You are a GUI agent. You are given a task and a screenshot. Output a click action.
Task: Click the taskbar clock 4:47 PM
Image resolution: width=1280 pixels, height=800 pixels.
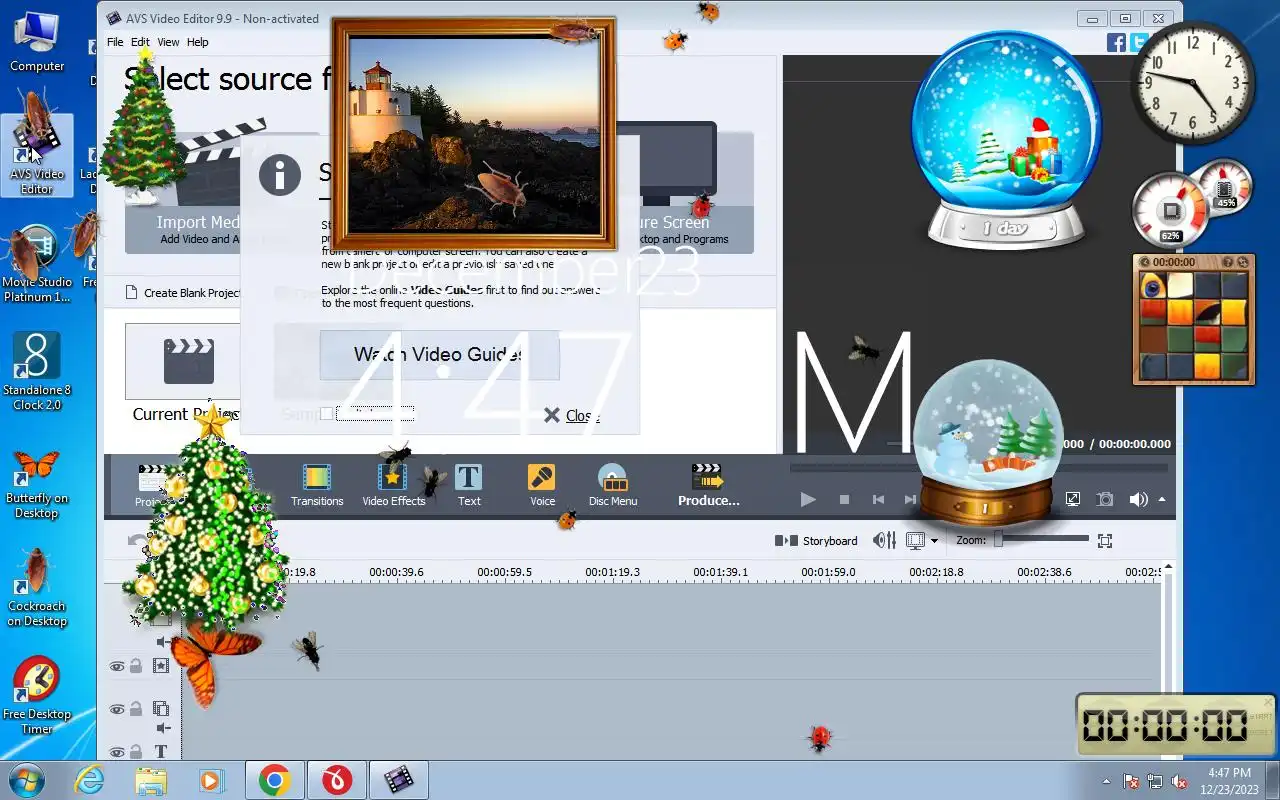[x=1229, y=773]
